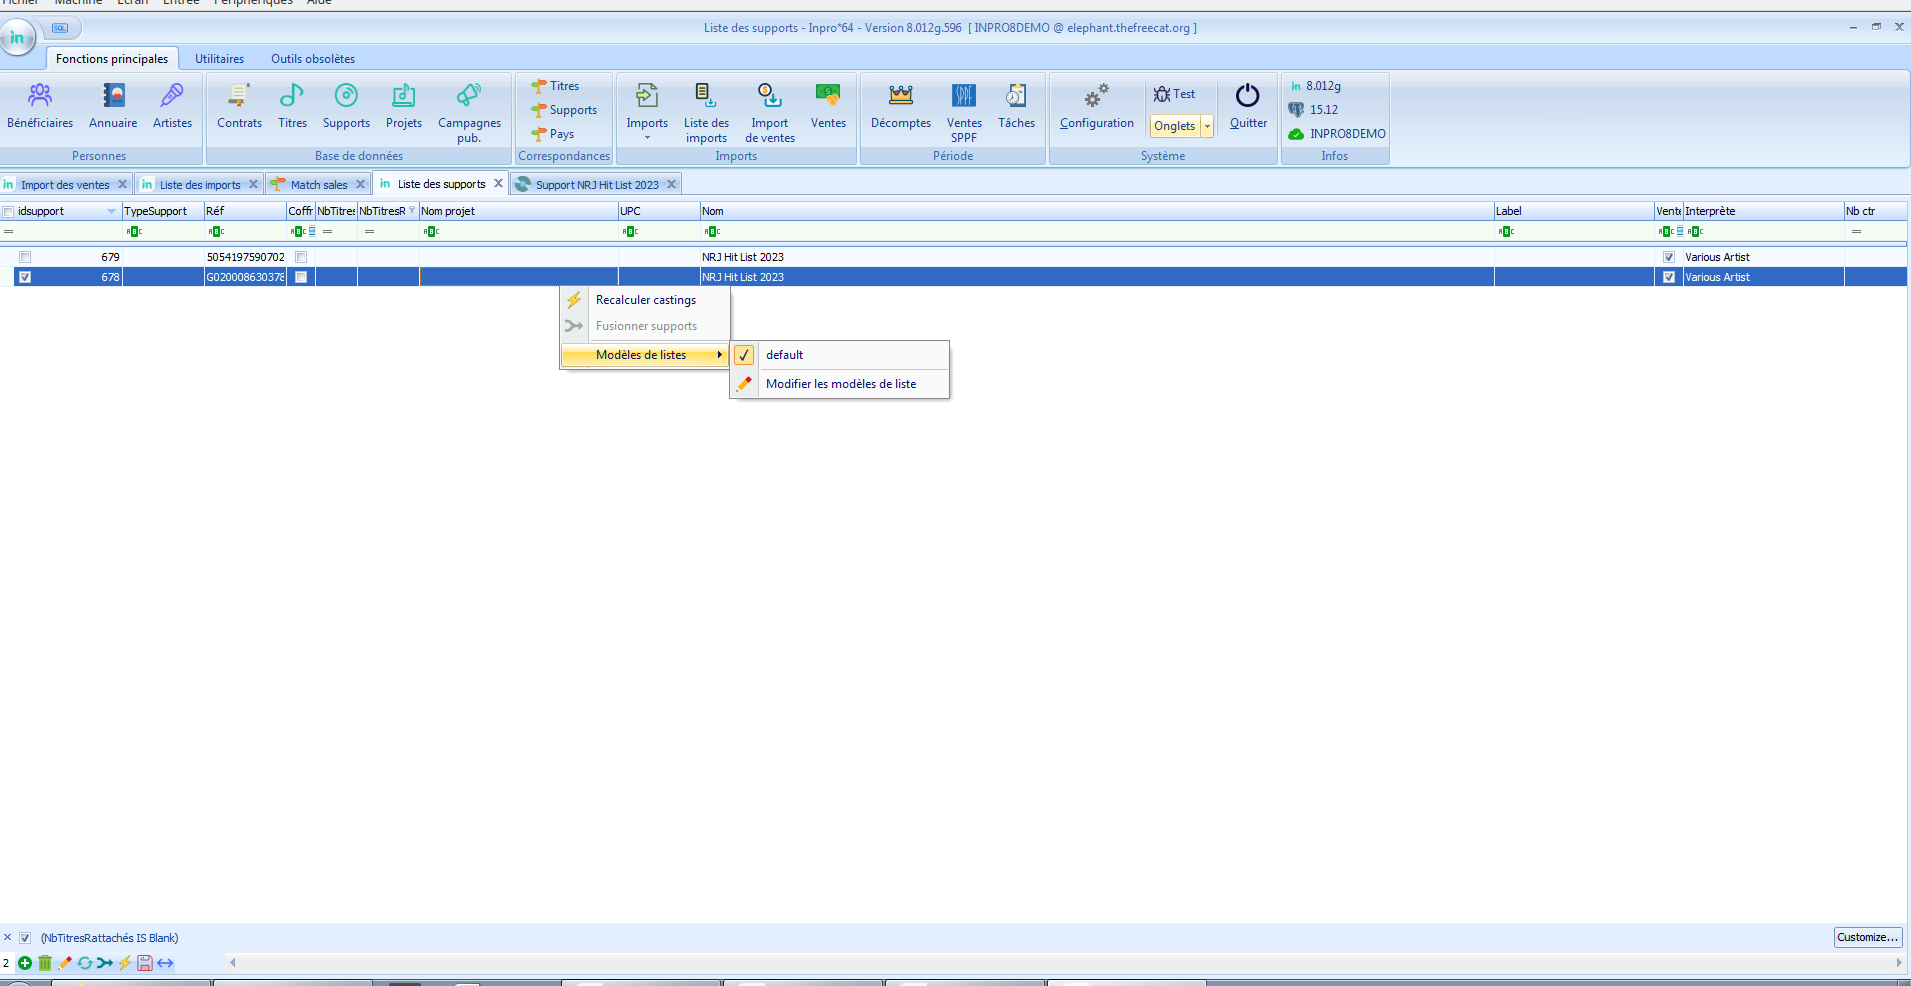Click the Quitter power icon

click(x=1247, y=106)
